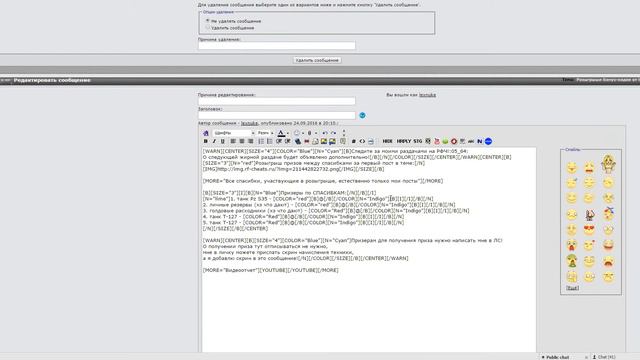Select 'Не удалять сообщение' radio option
Viewport: 640px width, 360px height.
[x=207, y=21]
